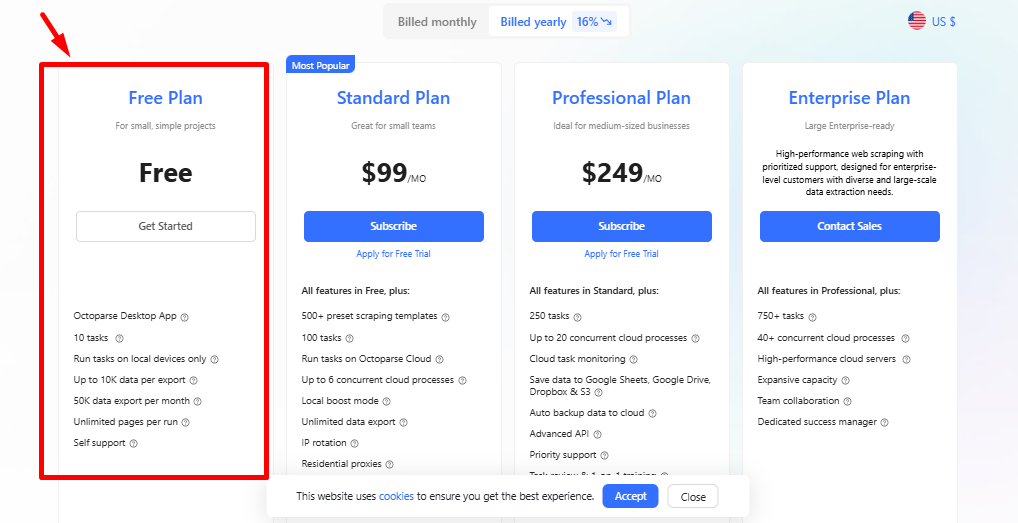Image resolution: width=1018 pixels, height=523 pixels.
Task: Accept the cookies notice
Action: [x=630, y=496]
